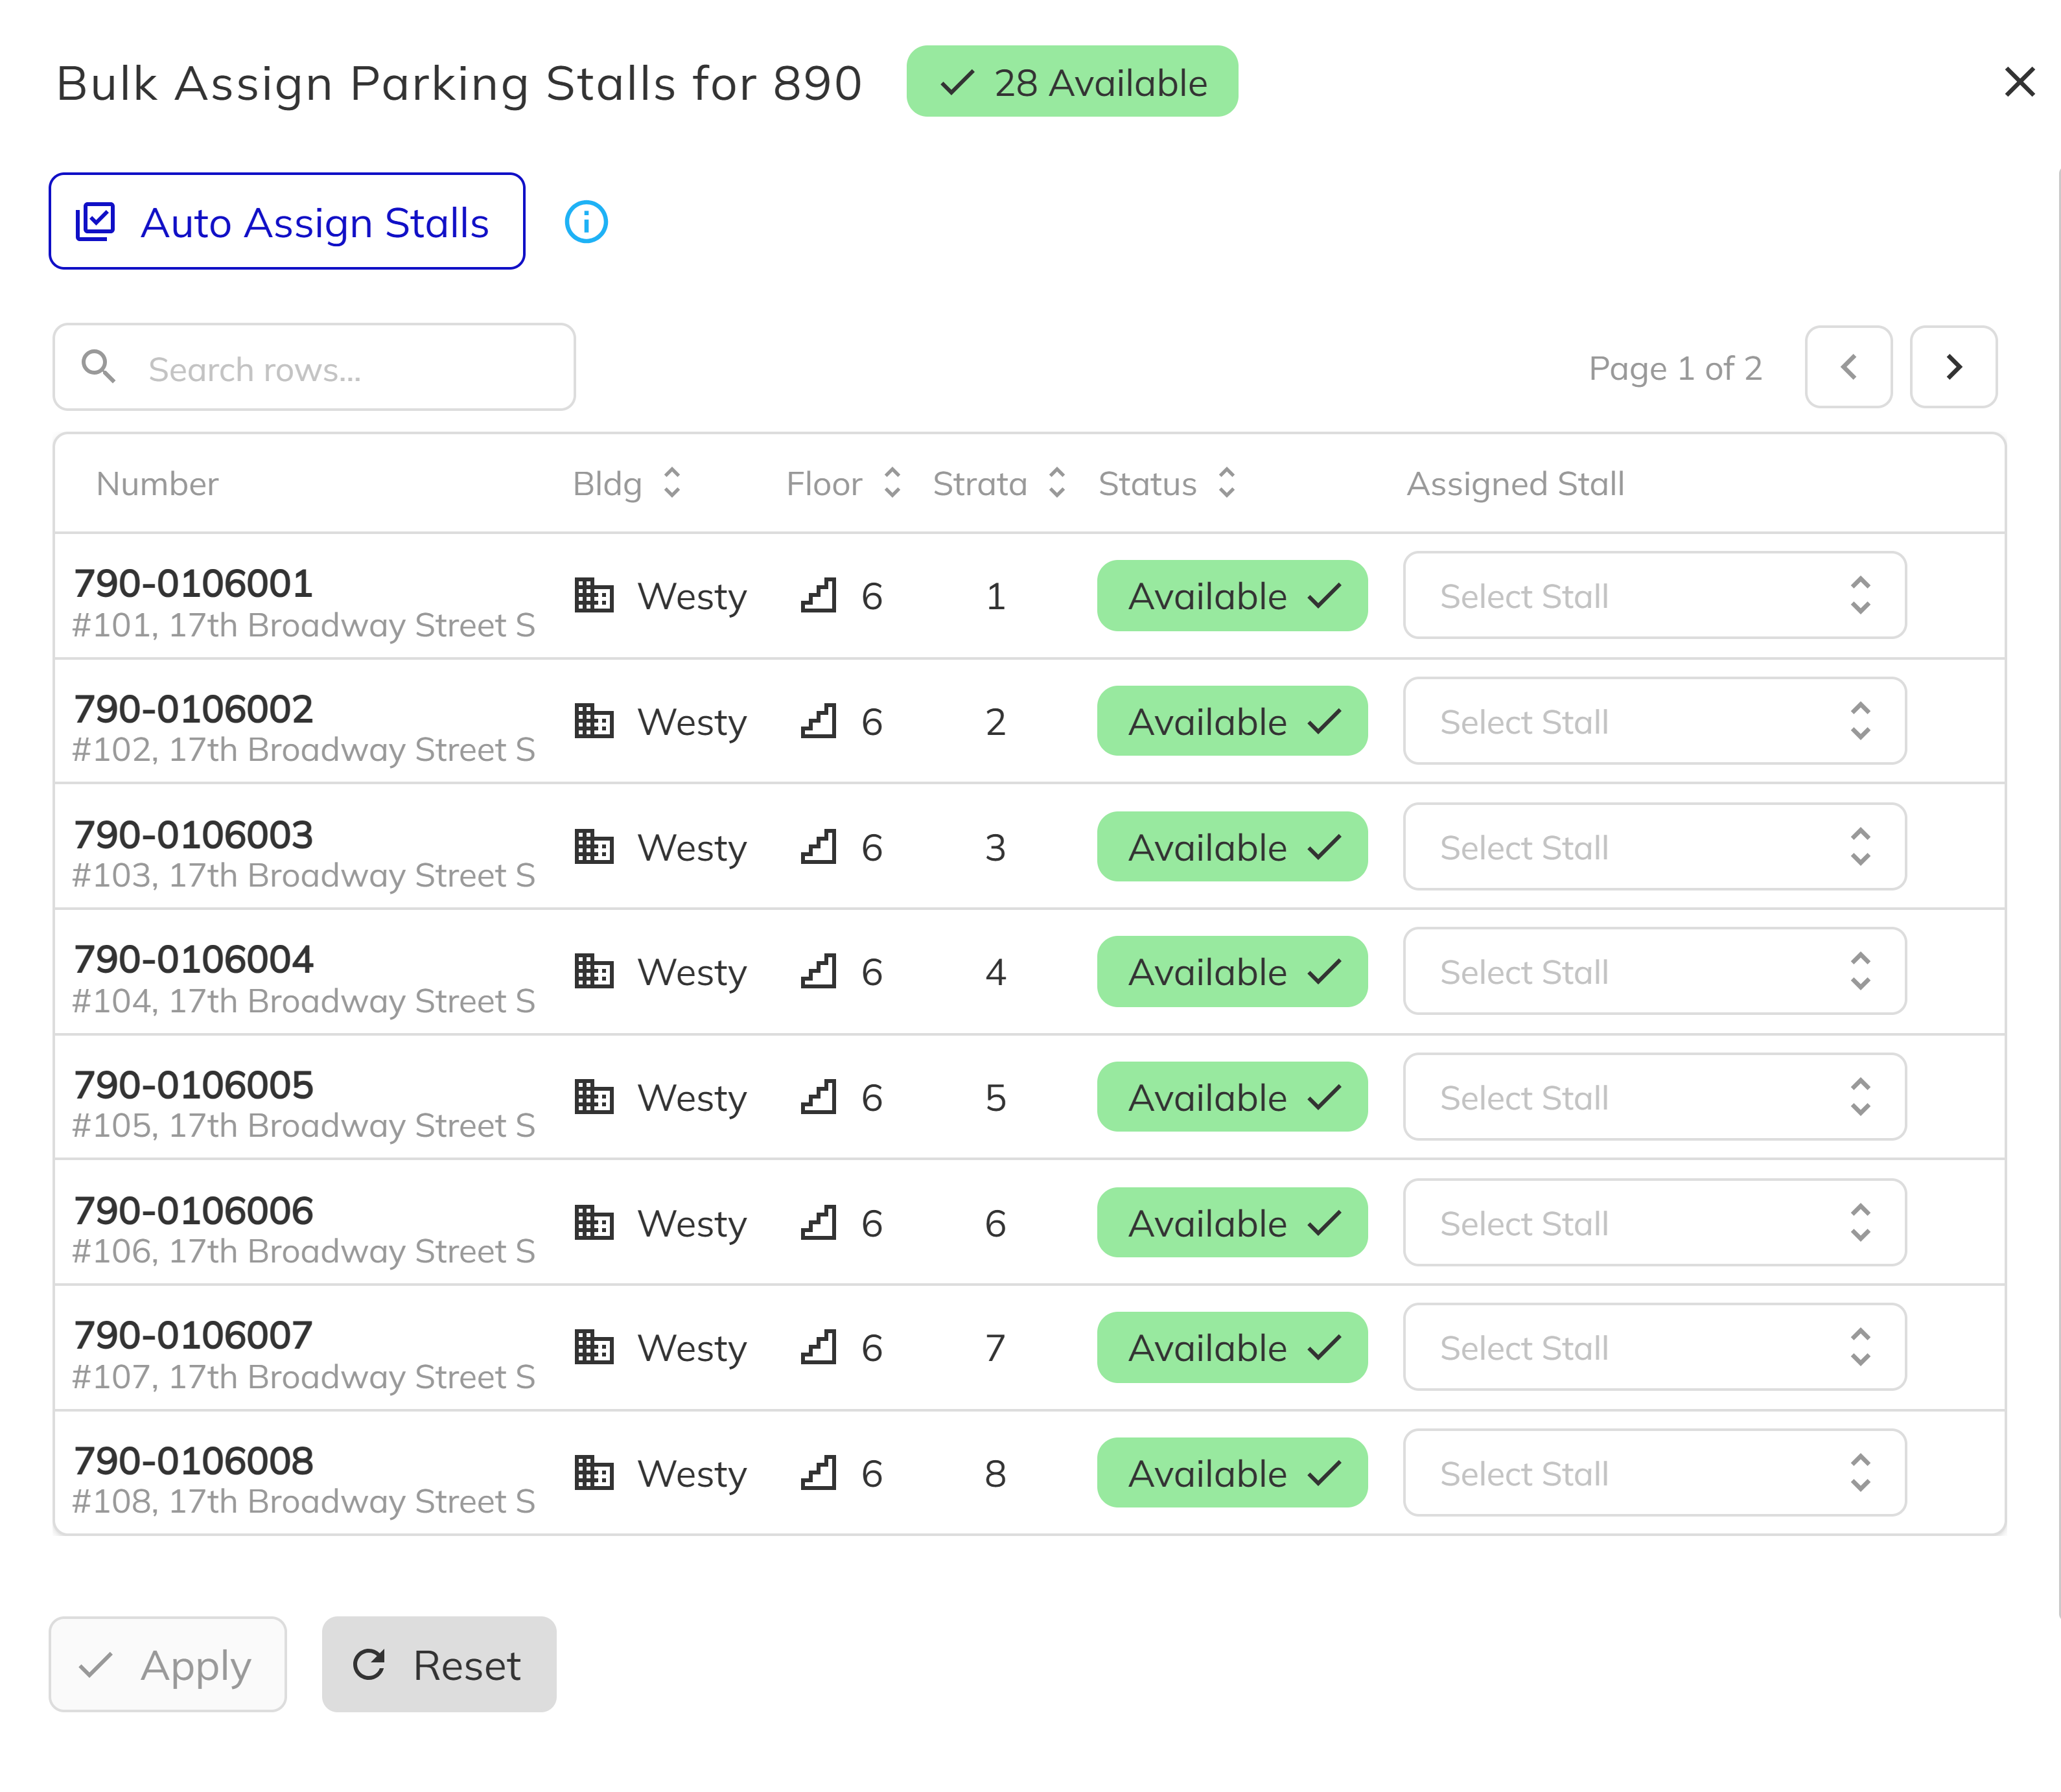Click the checkmark icon on the Apply button

click(96, 1664)
